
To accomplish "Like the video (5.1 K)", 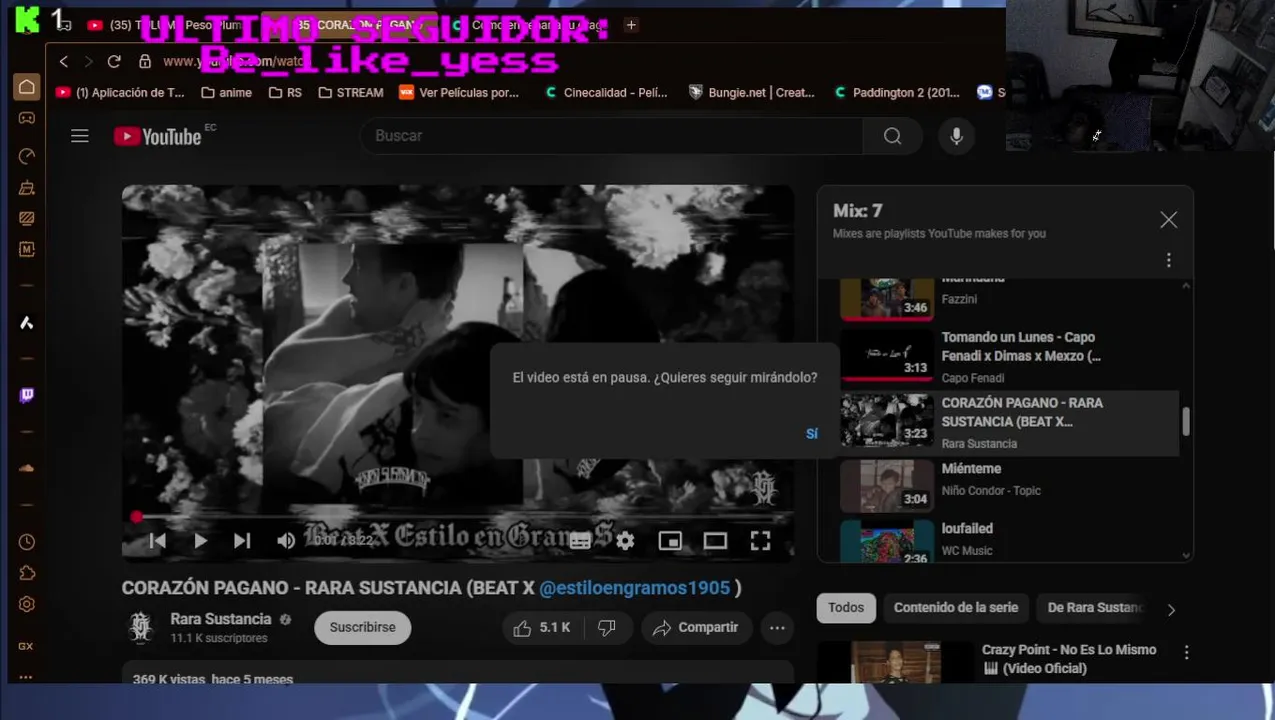I will [542, 628].
